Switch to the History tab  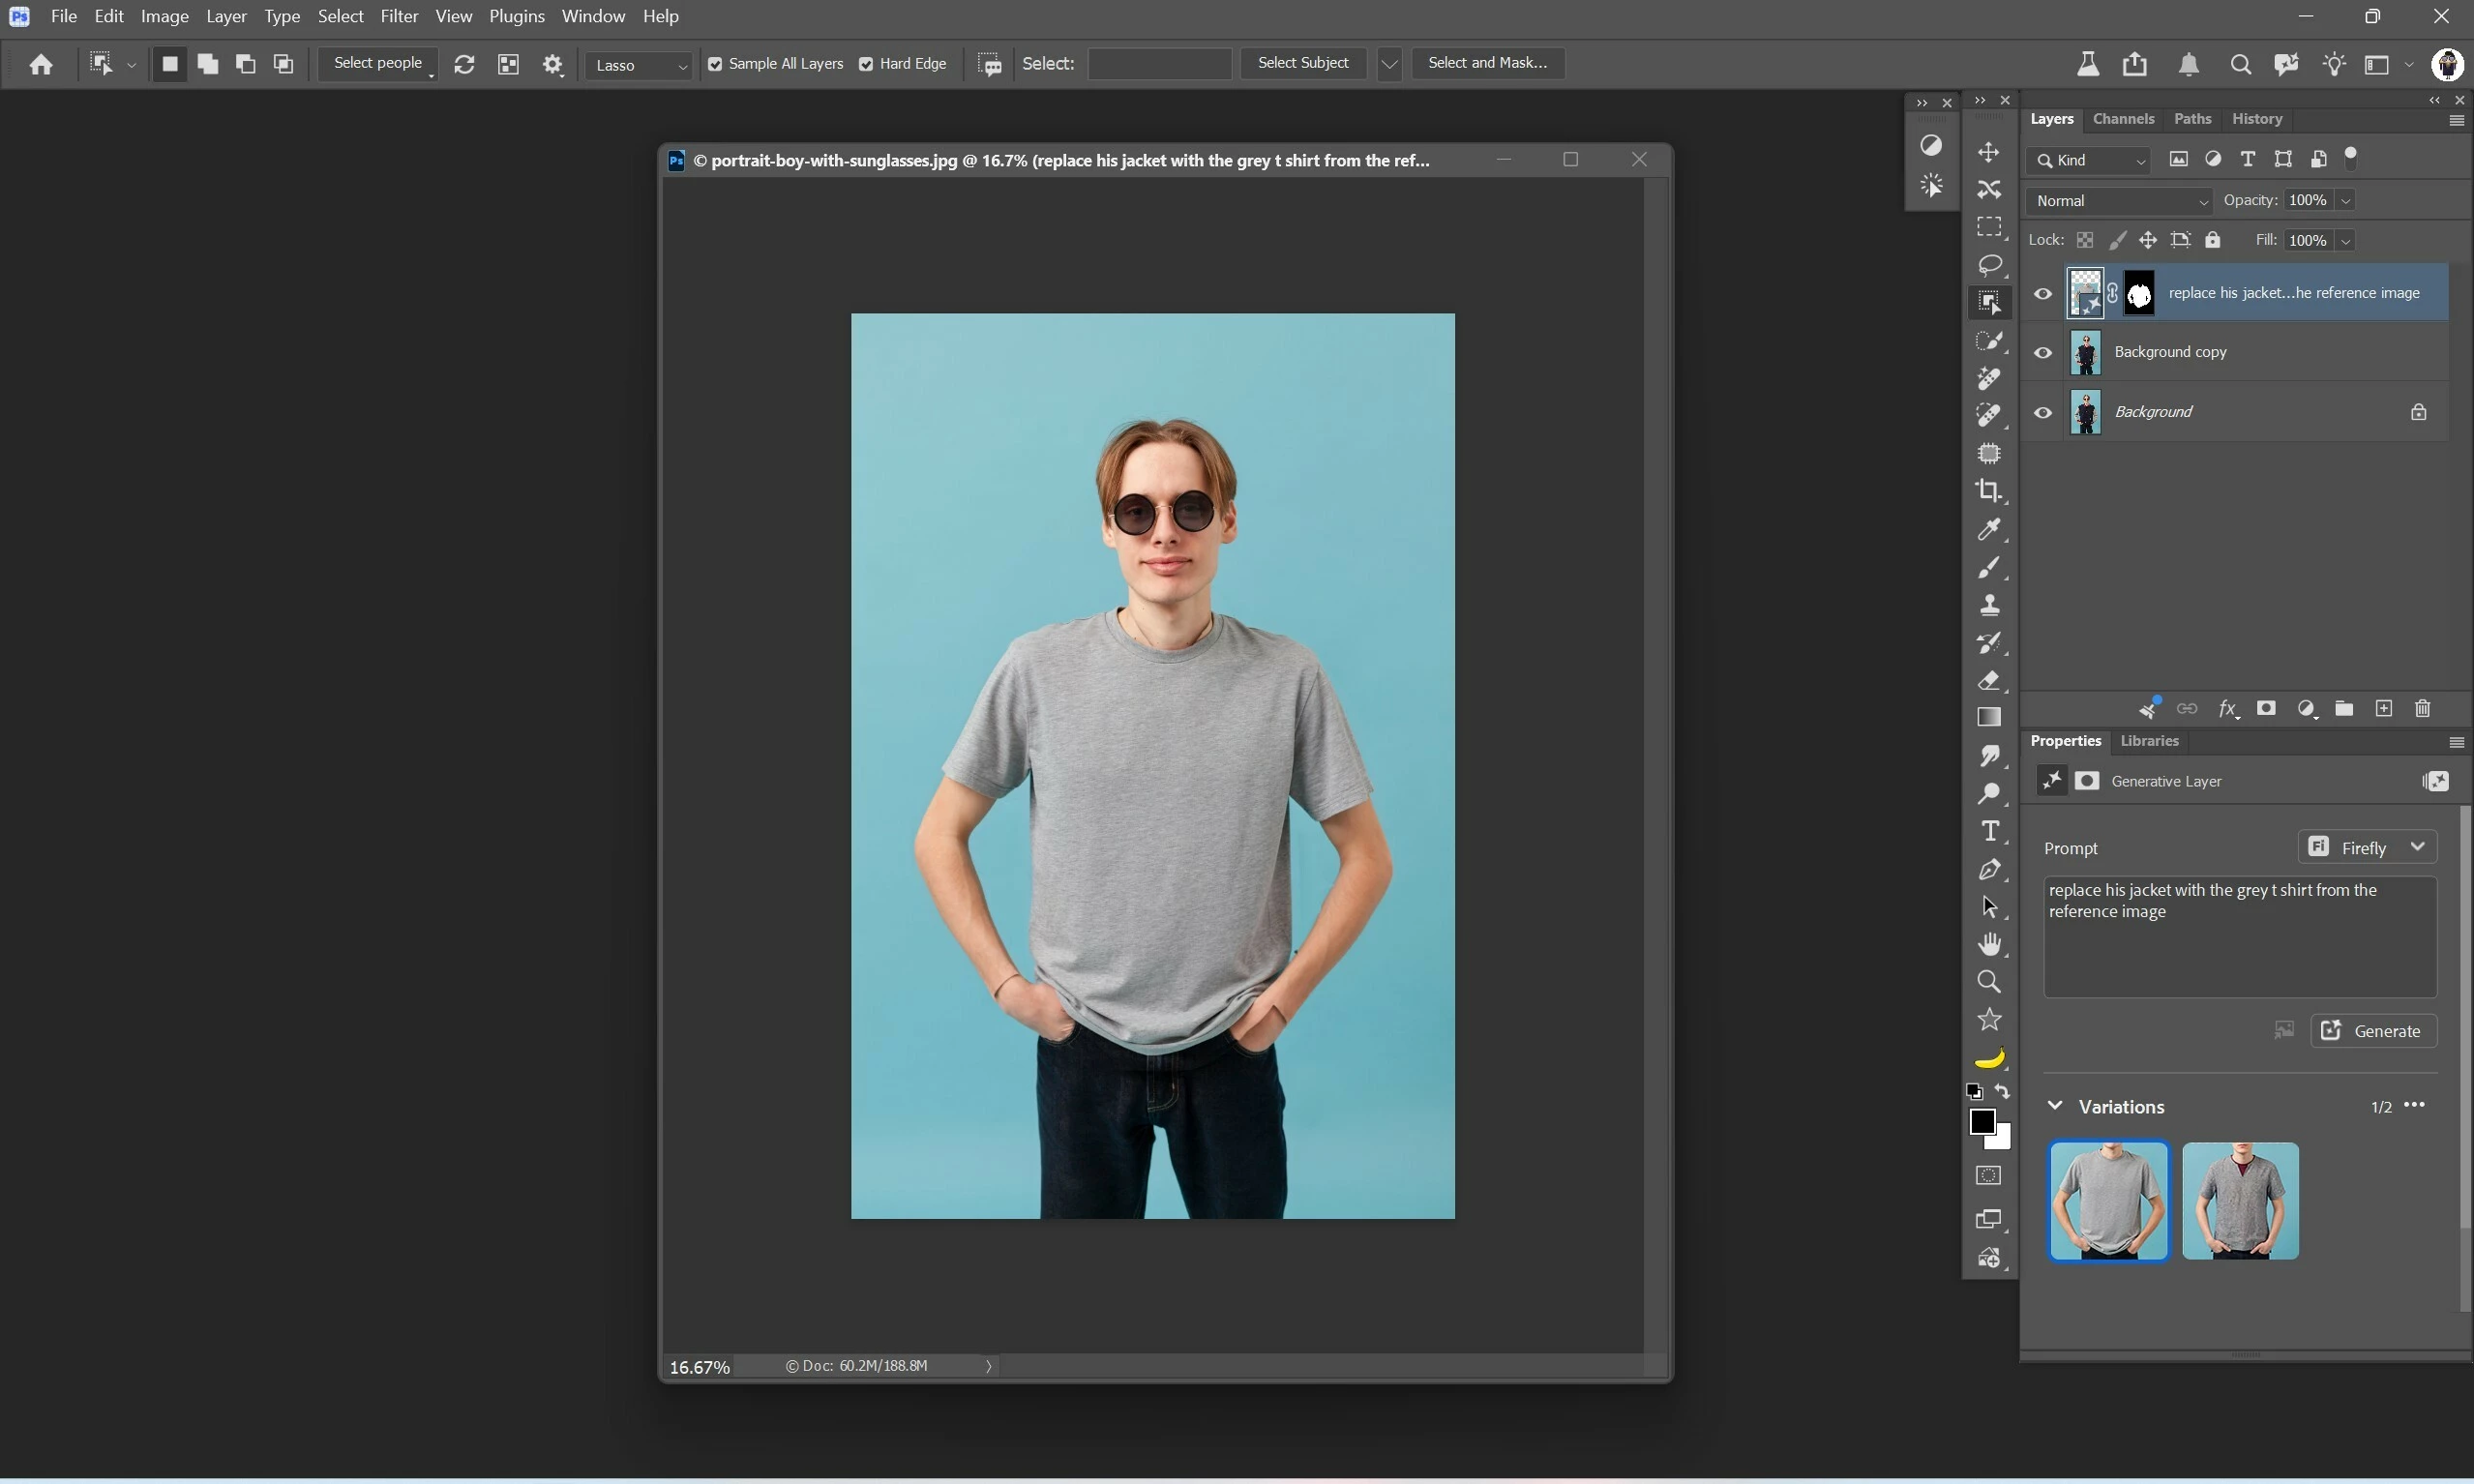point(2256,119)
